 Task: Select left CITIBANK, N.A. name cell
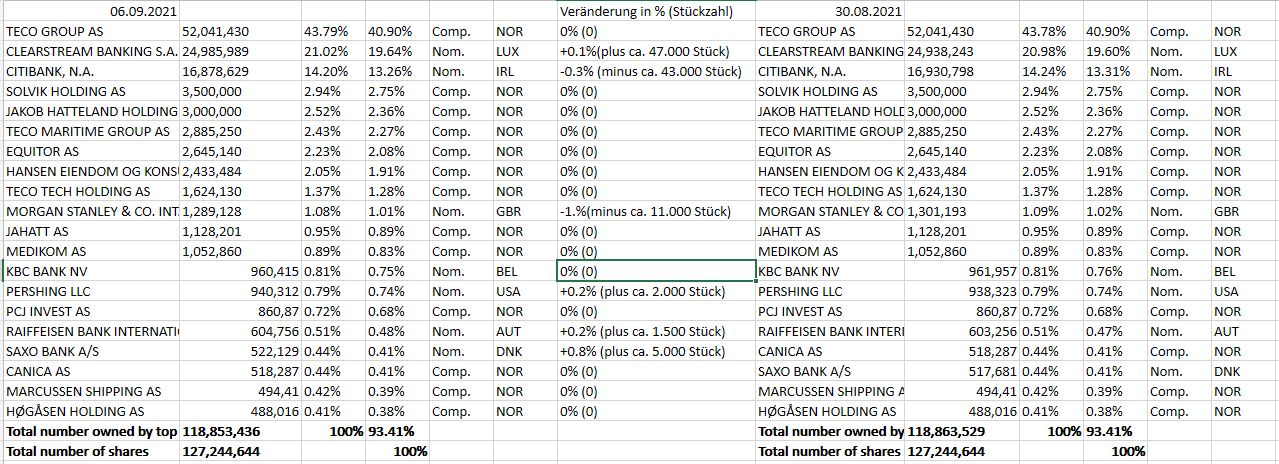point(91,72)
